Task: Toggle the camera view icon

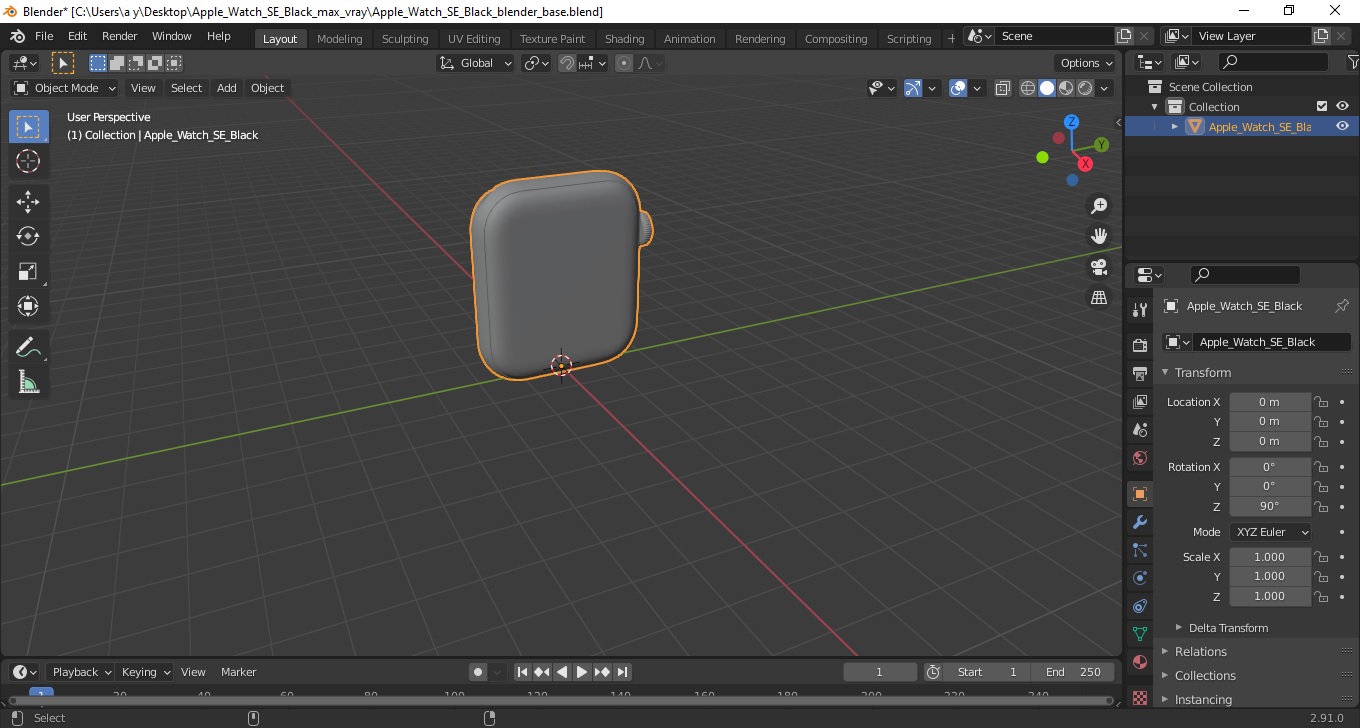Action: pyautogui.click(x=1099, y=267)
